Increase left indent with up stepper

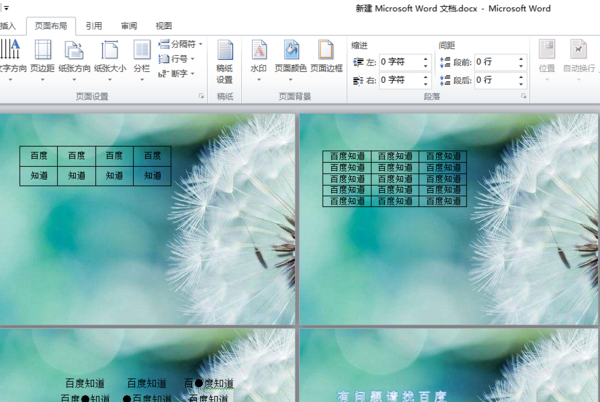[426, 59]
